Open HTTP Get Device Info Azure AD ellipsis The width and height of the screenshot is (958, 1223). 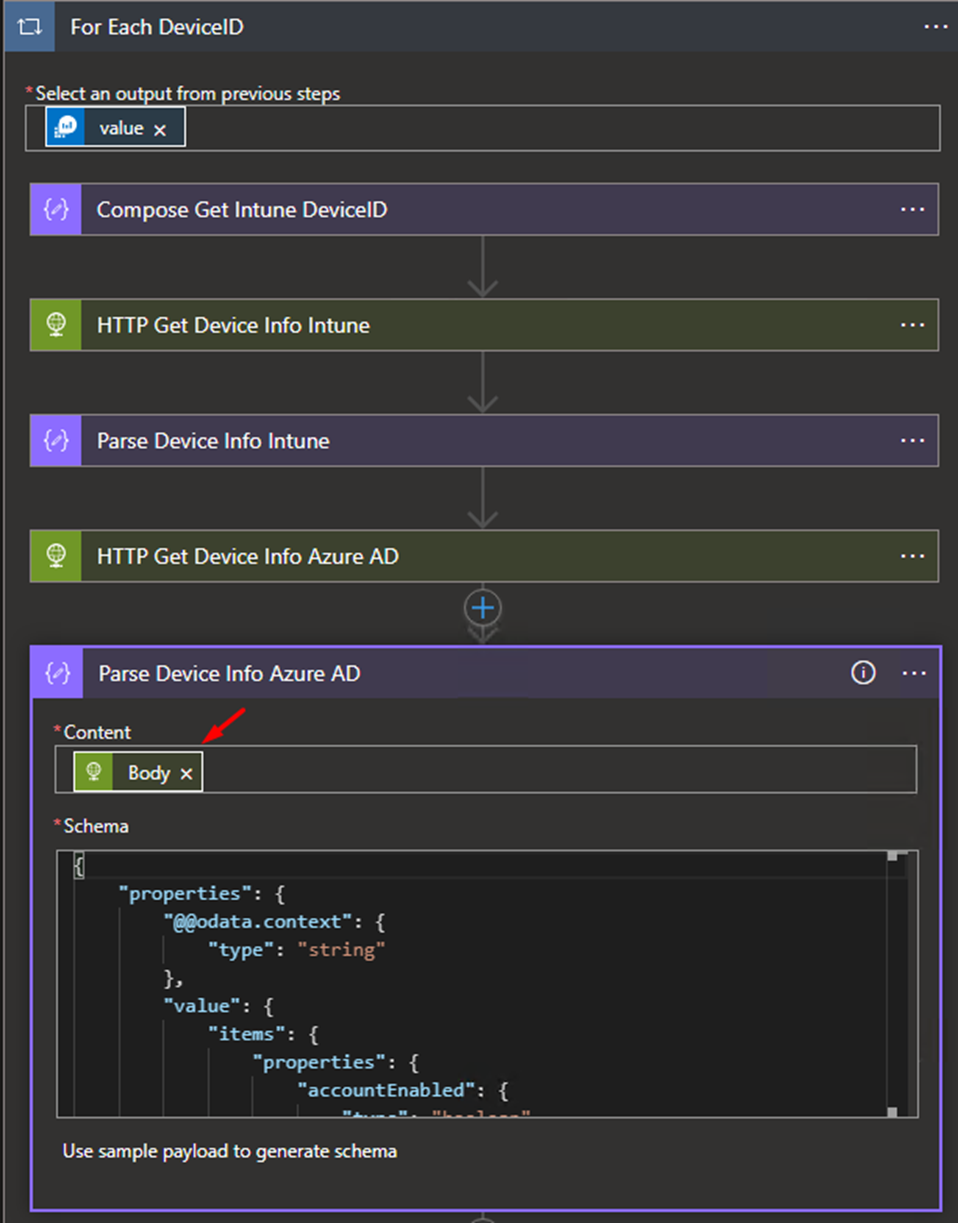(912, 556)
